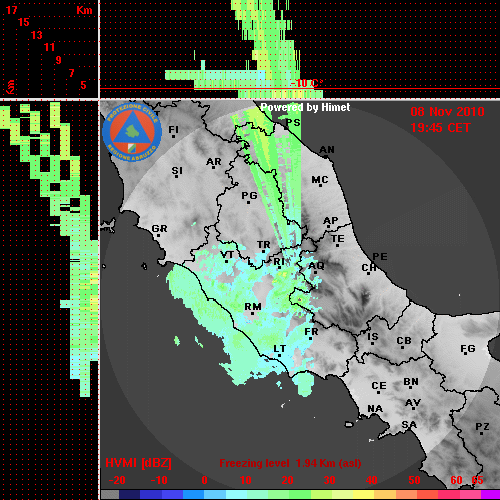This screenshot has height=500, width=500.
Task: Click the PS city label on map
Action: (x=293, y=123)
